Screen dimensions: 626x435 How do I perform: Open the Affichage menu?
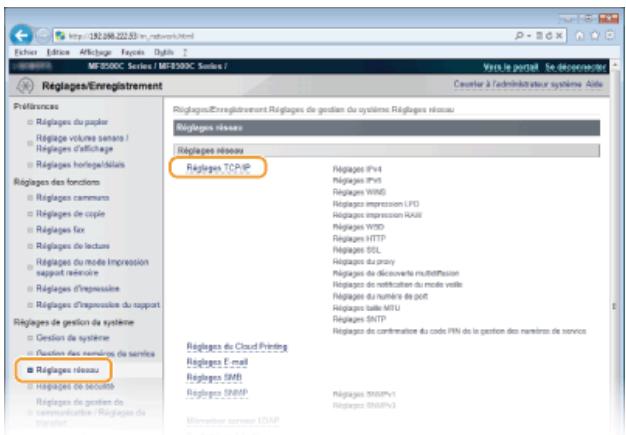click(x=95, y=52)
